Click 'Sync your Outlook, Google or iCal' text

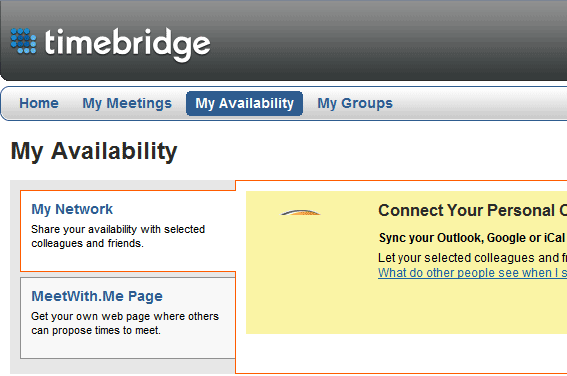472,238
